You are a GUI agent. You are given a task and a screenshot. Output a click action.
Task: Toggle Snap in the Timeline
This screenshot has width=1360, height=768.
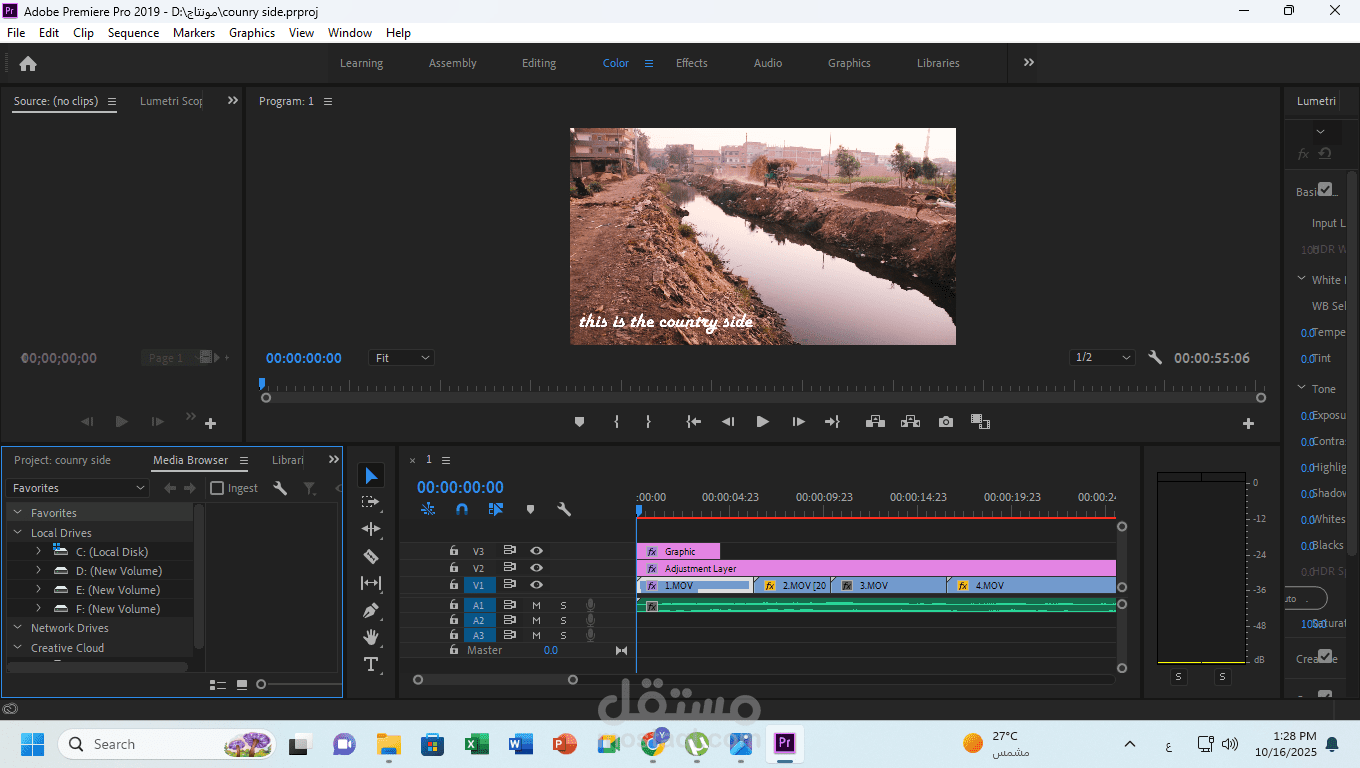(x=462, y=509)
